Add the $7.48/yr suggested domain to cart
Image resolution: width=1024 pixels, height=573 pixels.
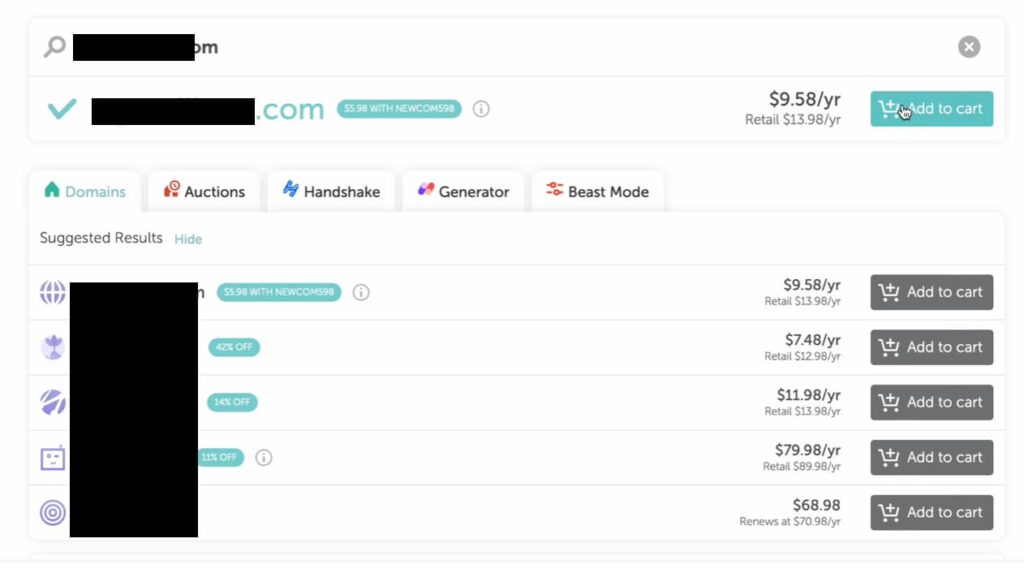pyautogui.click(x=931, y=347)
